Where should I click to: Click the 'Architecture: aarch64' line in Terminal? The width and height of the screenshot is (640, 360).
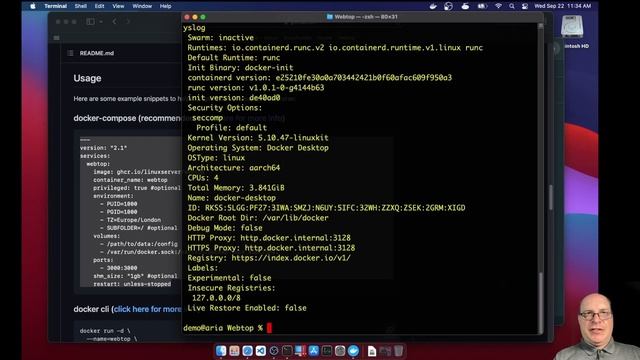tap(234, 168)
